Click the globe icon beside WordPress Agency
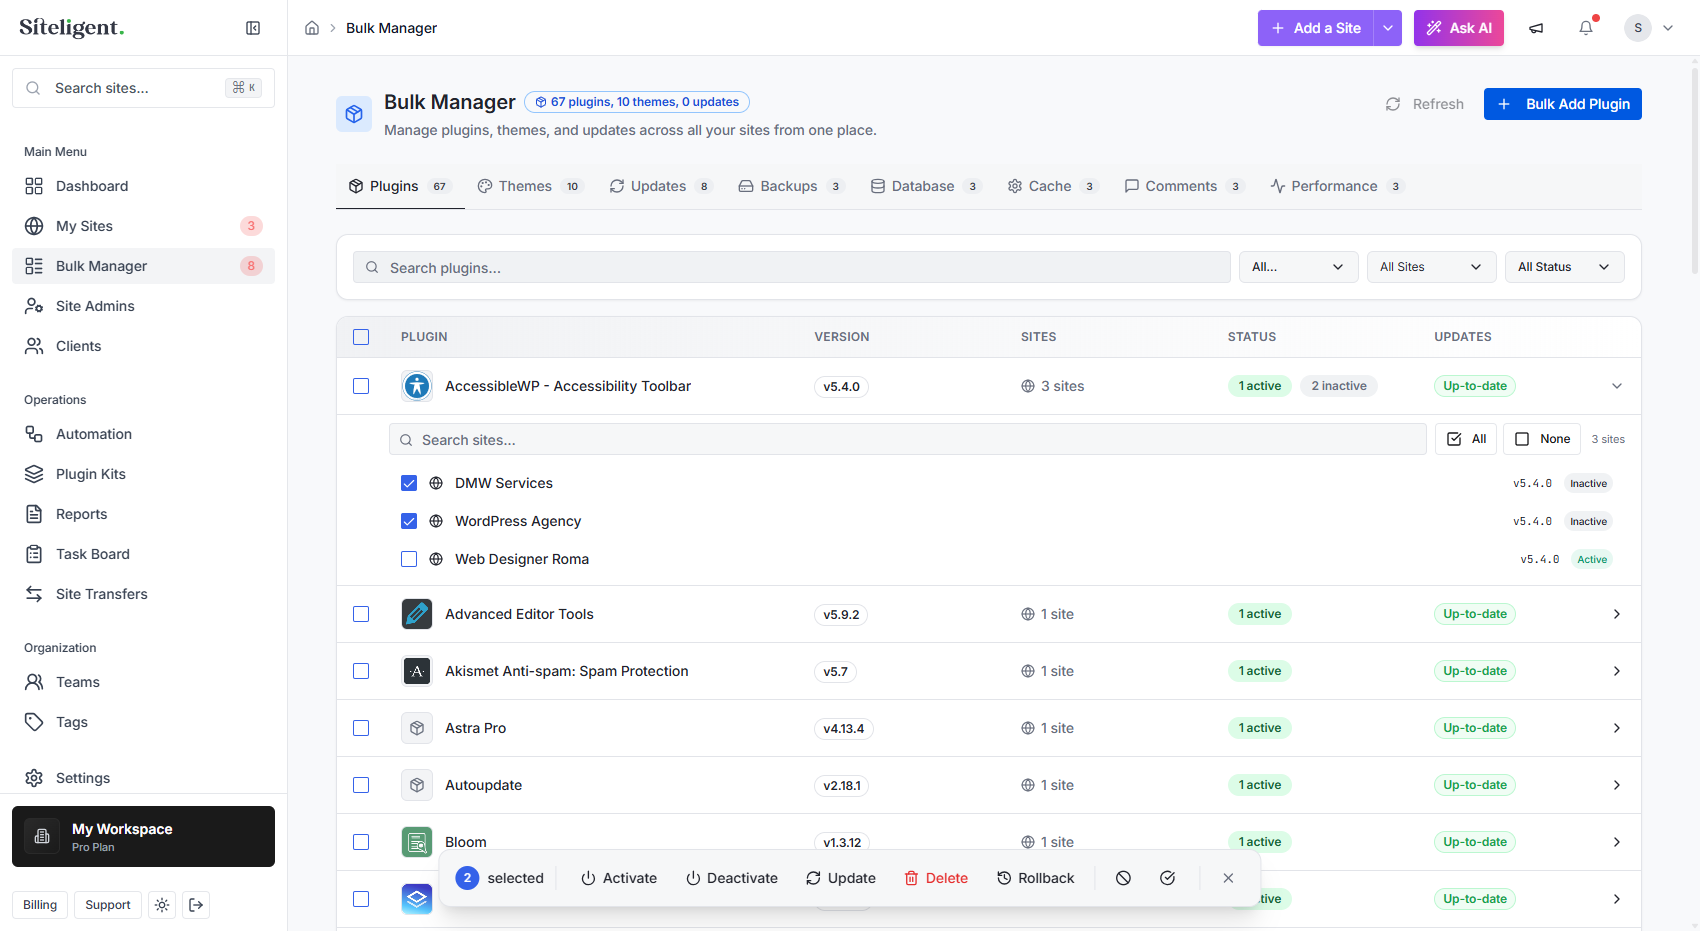 click(x=436, y=521)
